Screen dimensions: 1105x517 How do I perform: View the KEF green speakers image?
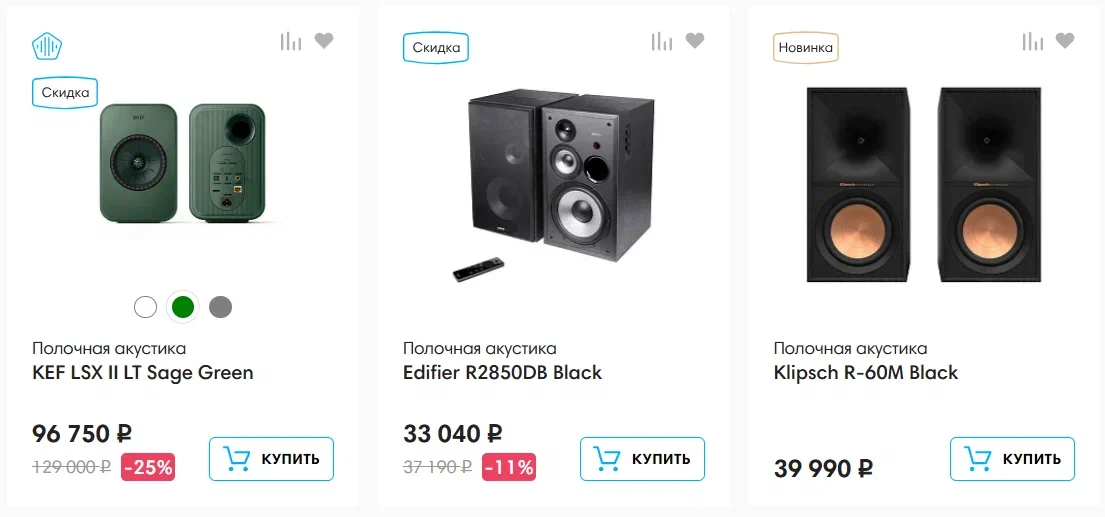coord(183,163)
